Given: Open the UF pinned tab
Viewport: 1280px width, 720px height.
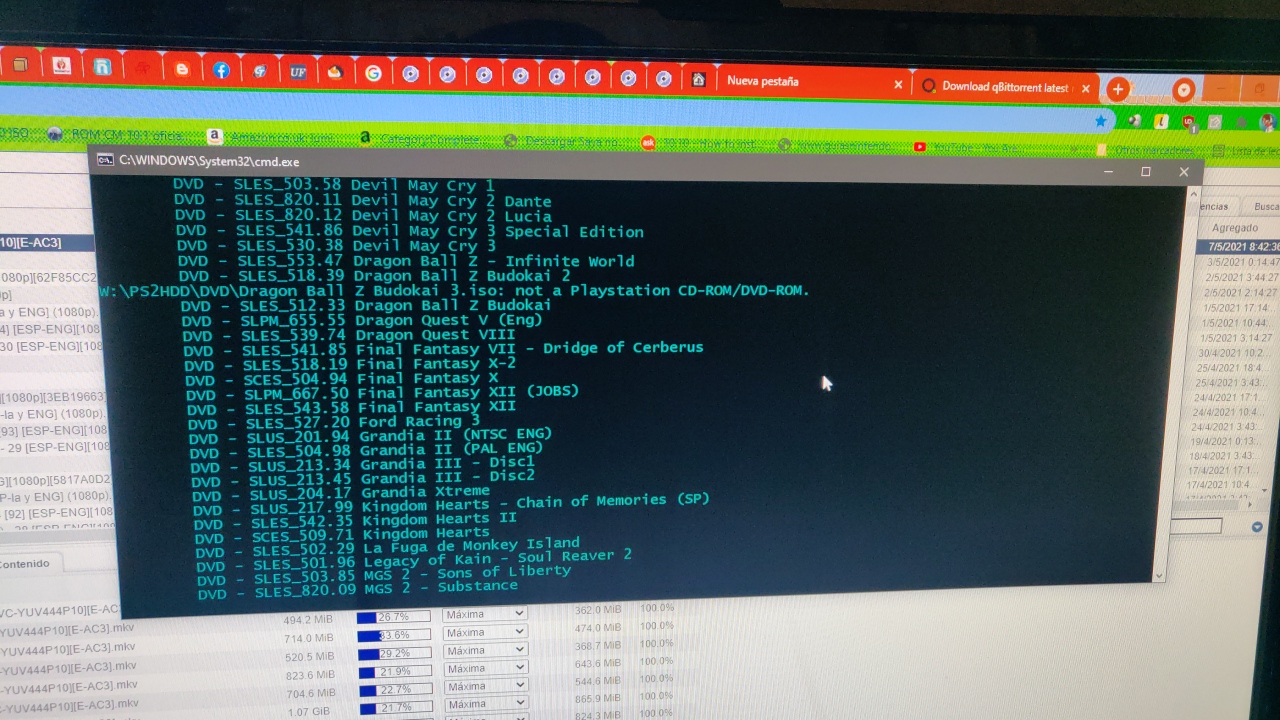Looking at the screenshot, I should click(298, 72).
